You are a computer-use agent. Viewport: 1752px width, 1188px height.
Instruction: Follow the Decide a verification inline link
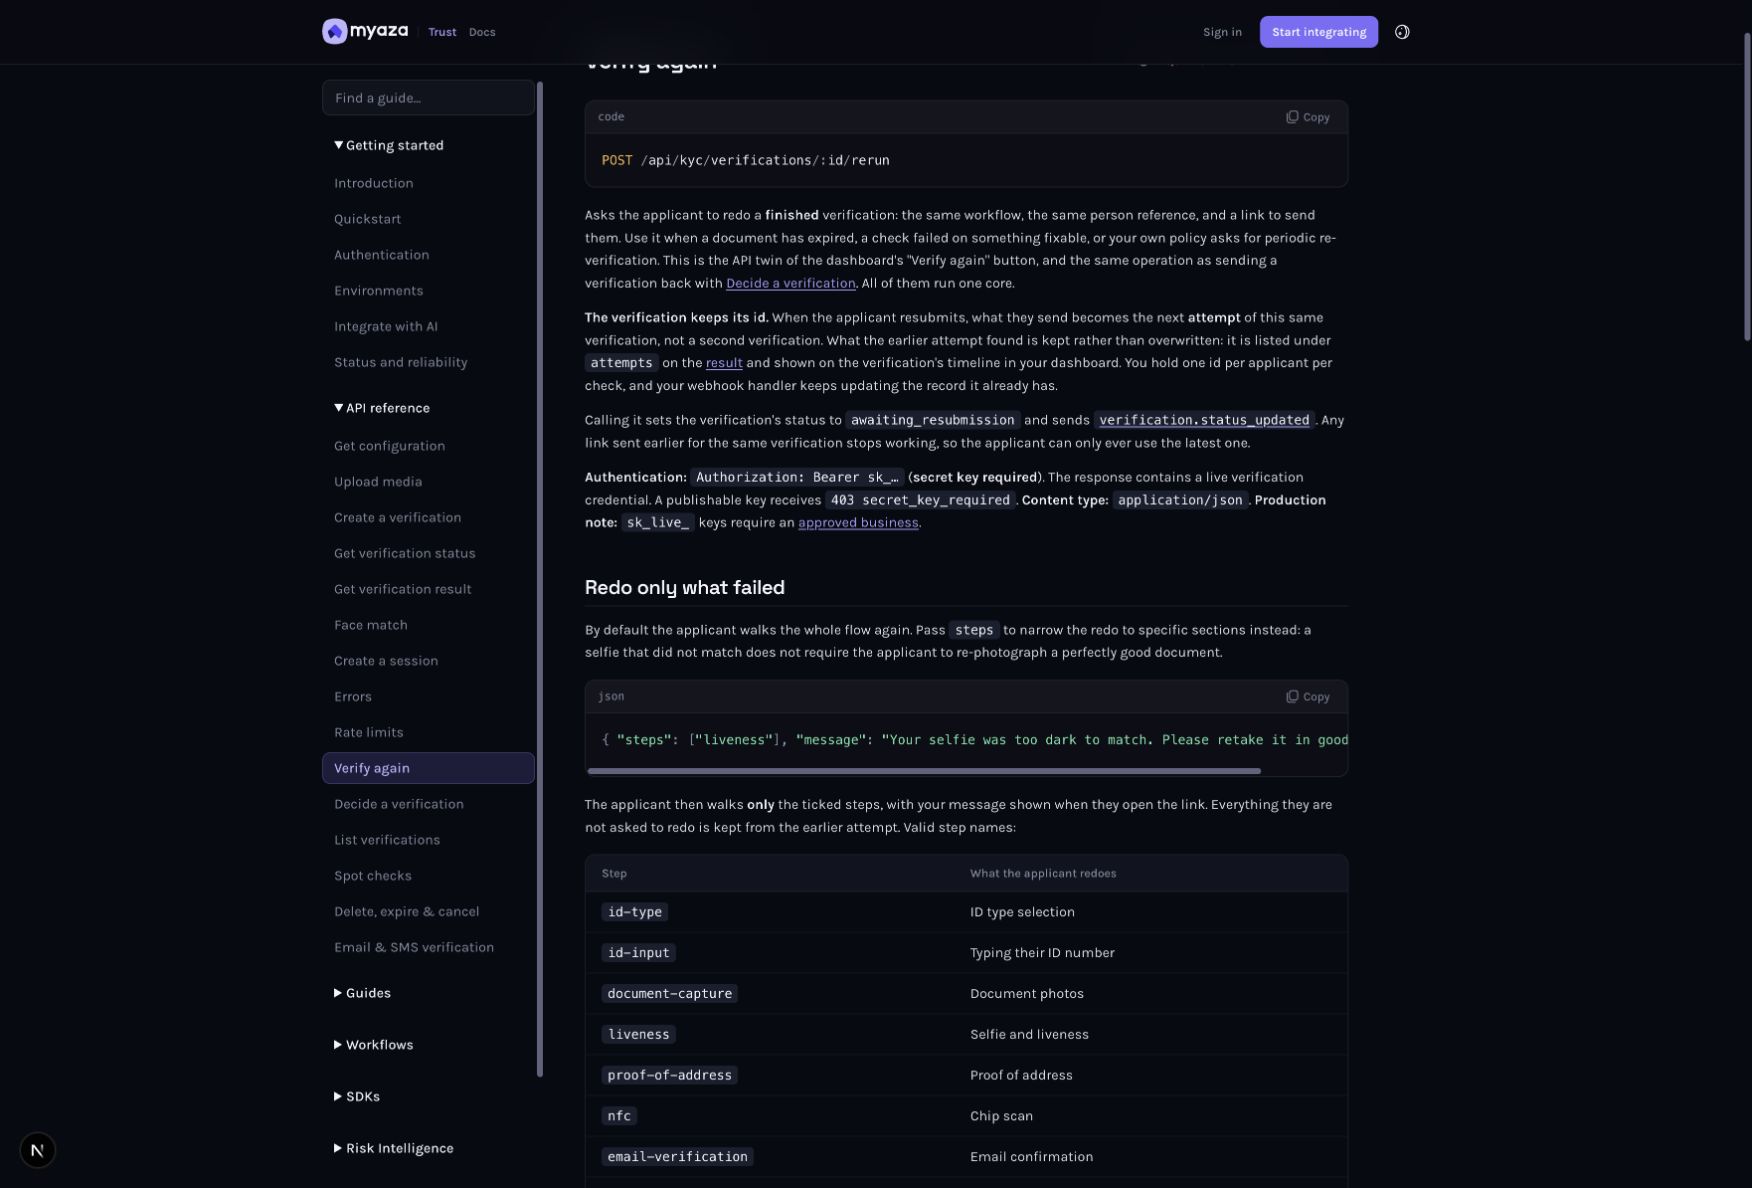coord(790,283)
